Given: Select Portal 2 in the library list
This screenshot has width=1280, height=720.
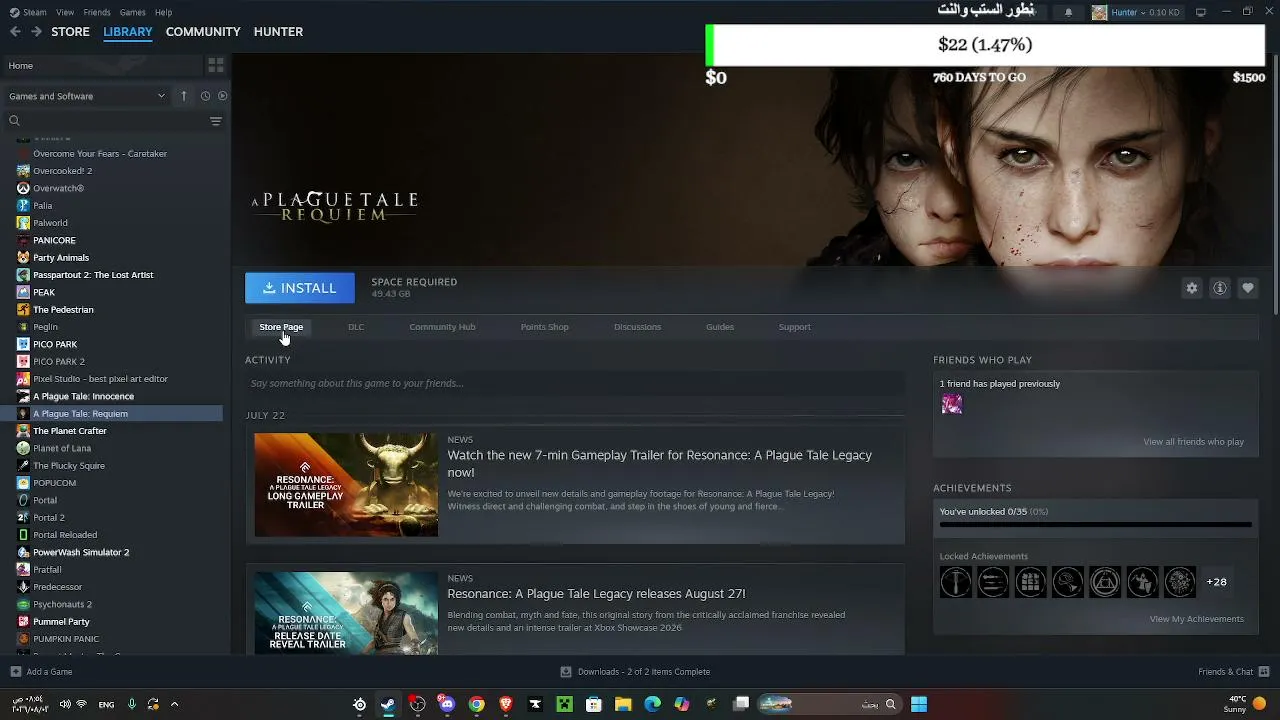Looking at the screenshot, I should coord(49,518).
